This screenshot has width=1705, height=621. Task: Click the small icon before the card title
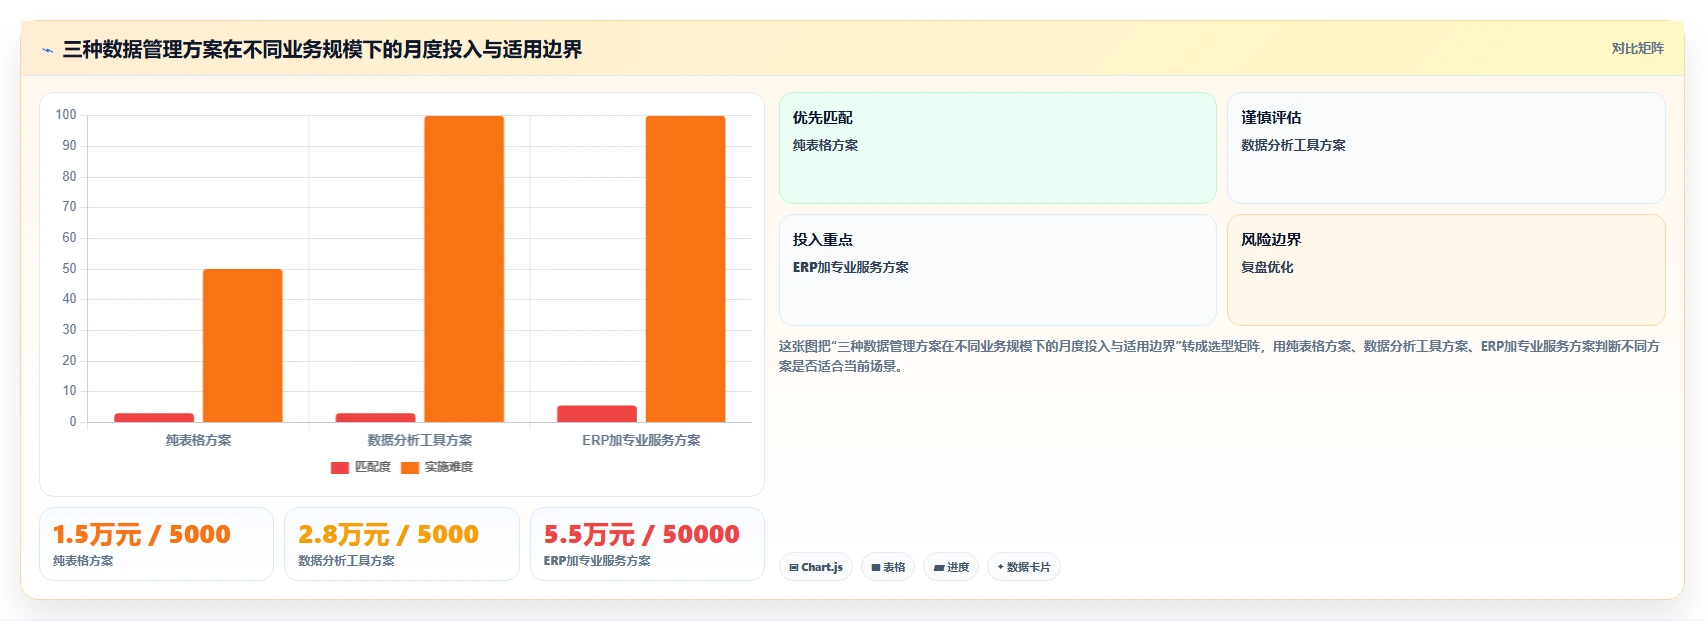click(47, 50)
